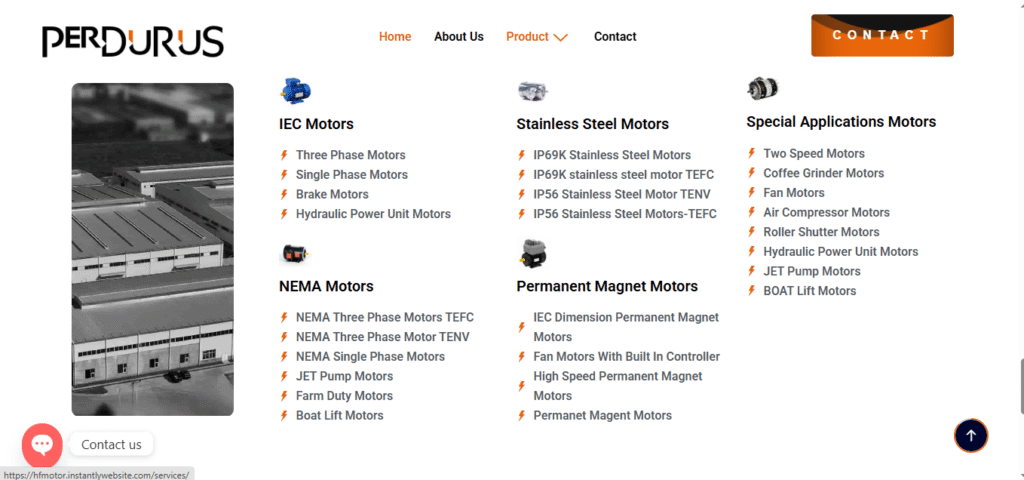This screenshot has height=480, width=1024.
Task: Open IP69K Stainless Steel Motors link
Action: click(x=612, y=155)
